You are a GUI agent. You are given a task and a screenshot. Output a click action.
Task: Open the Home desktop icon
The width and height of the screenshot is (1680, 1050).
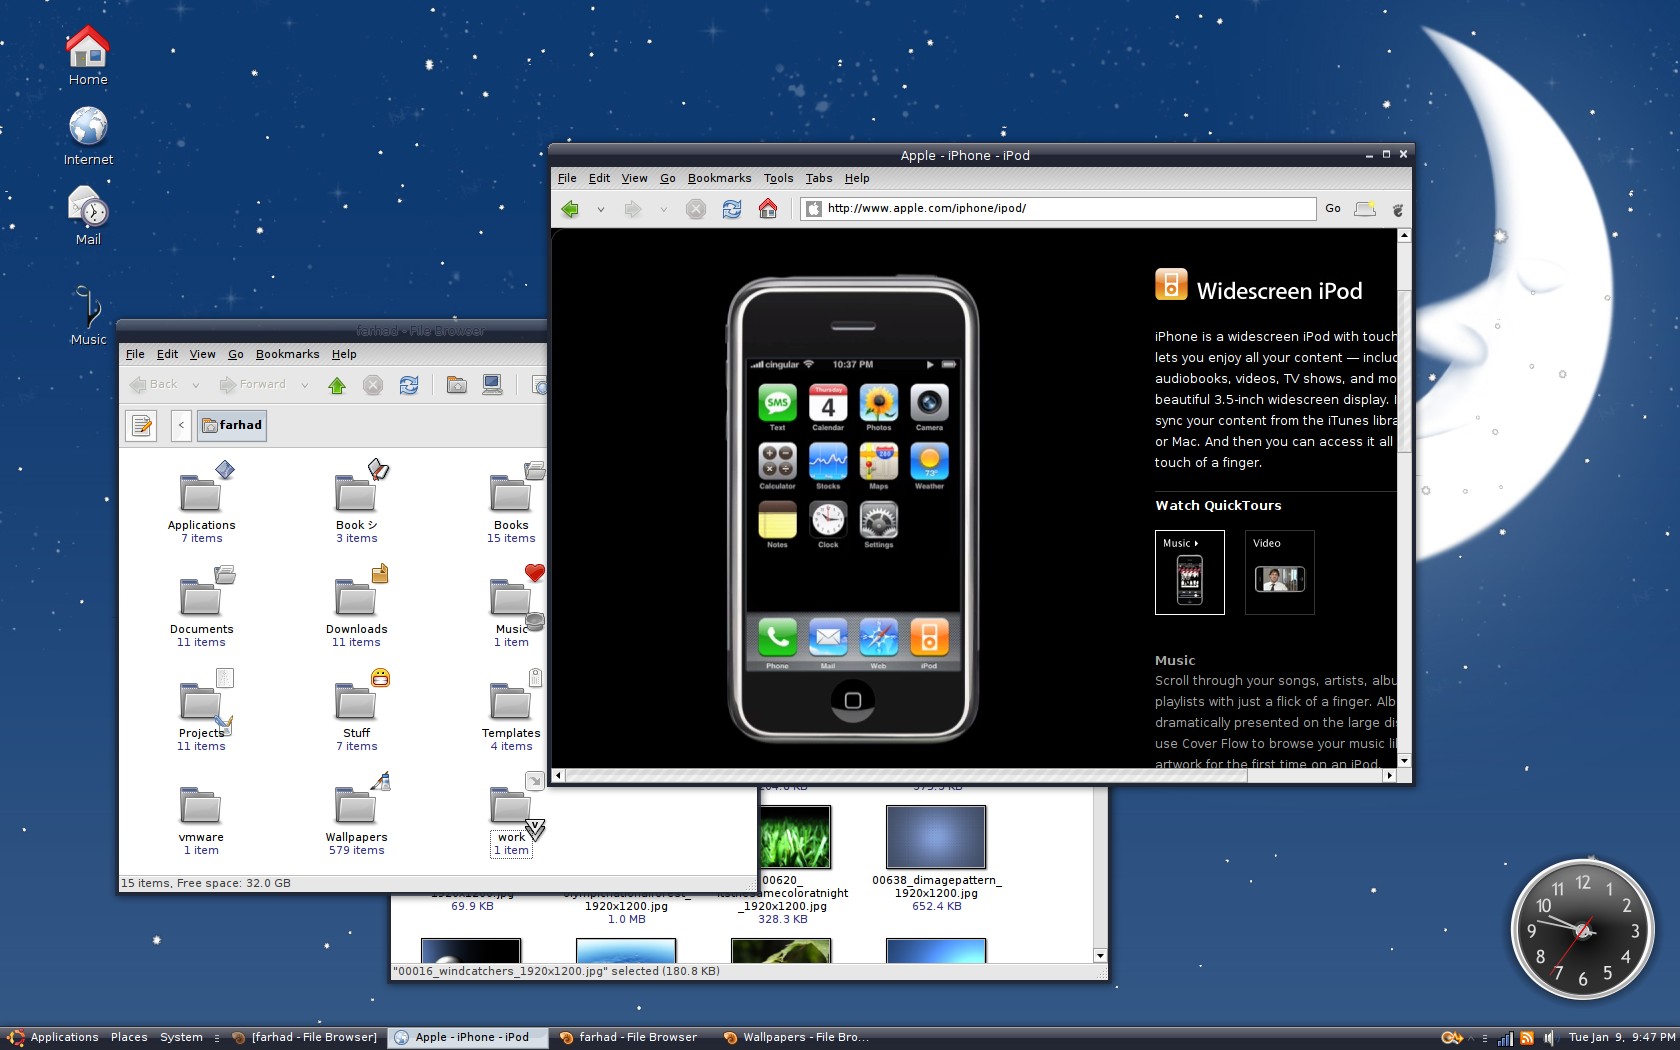88,56
